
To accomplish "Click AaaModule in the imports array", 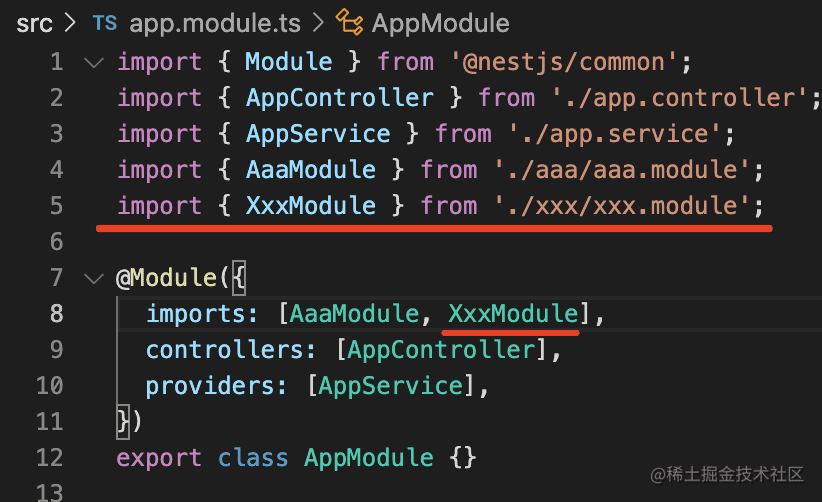I will click(x=355, y=314).
